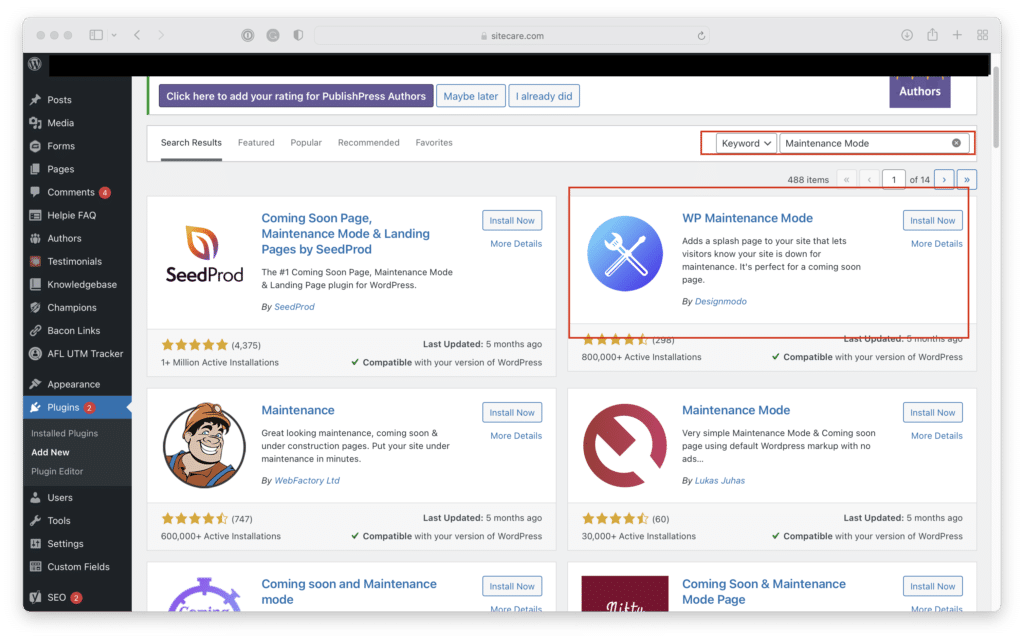
Task: Click the Comments bubble icon
Action: pos(35,192)
